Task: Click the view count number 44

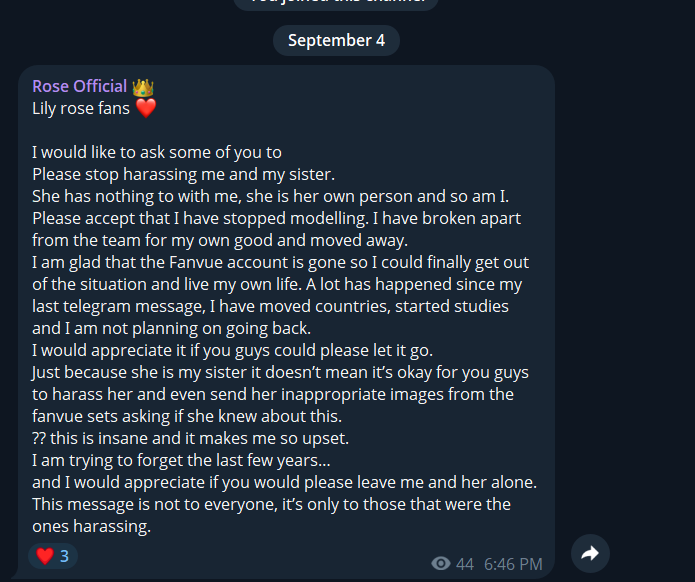Action: click(465, 564)
